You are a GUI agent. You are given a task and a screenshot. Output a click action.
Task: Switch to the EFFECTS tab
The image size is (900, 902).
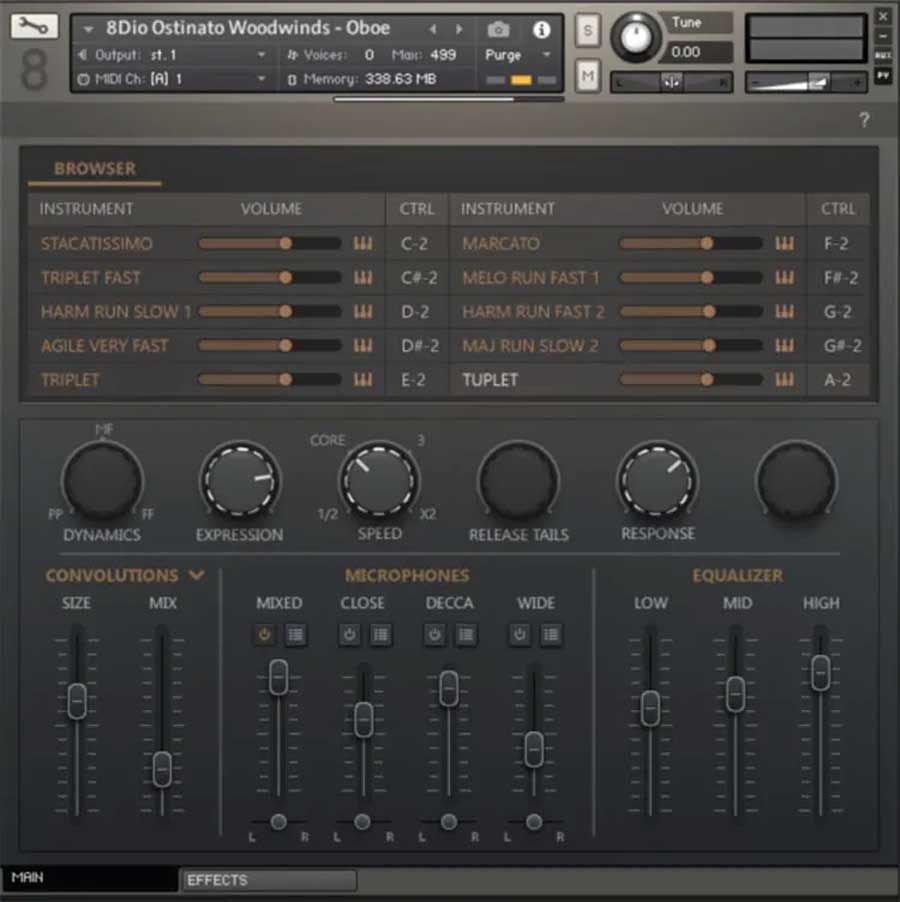(269, 880)
